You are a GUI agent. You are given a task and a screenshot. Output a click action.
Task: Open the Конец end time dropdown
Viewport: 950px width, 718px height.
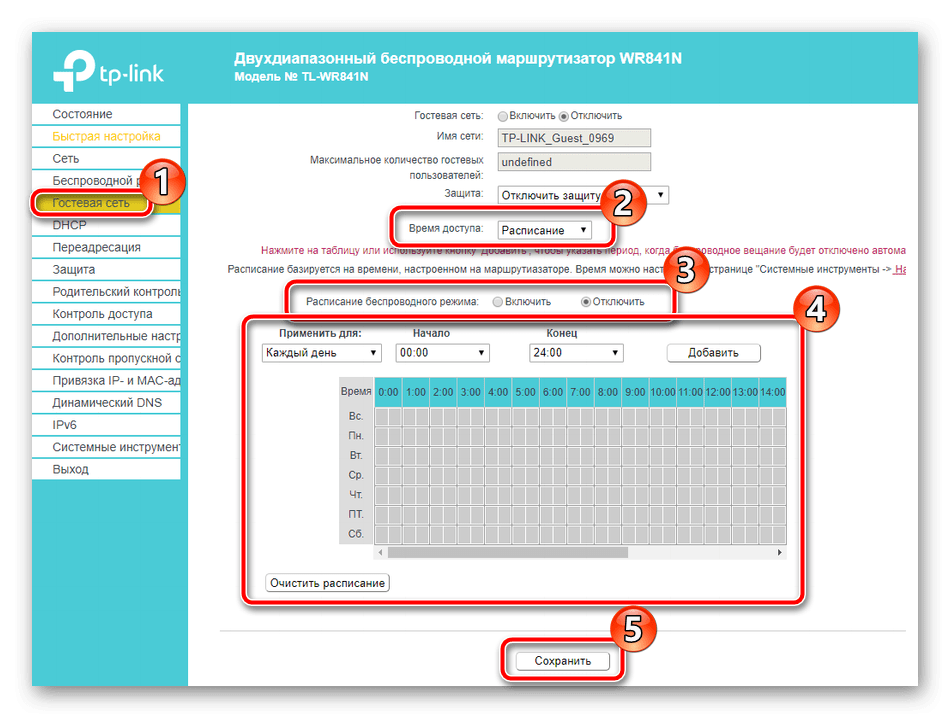pyautogui.click(x=575, y=353)
